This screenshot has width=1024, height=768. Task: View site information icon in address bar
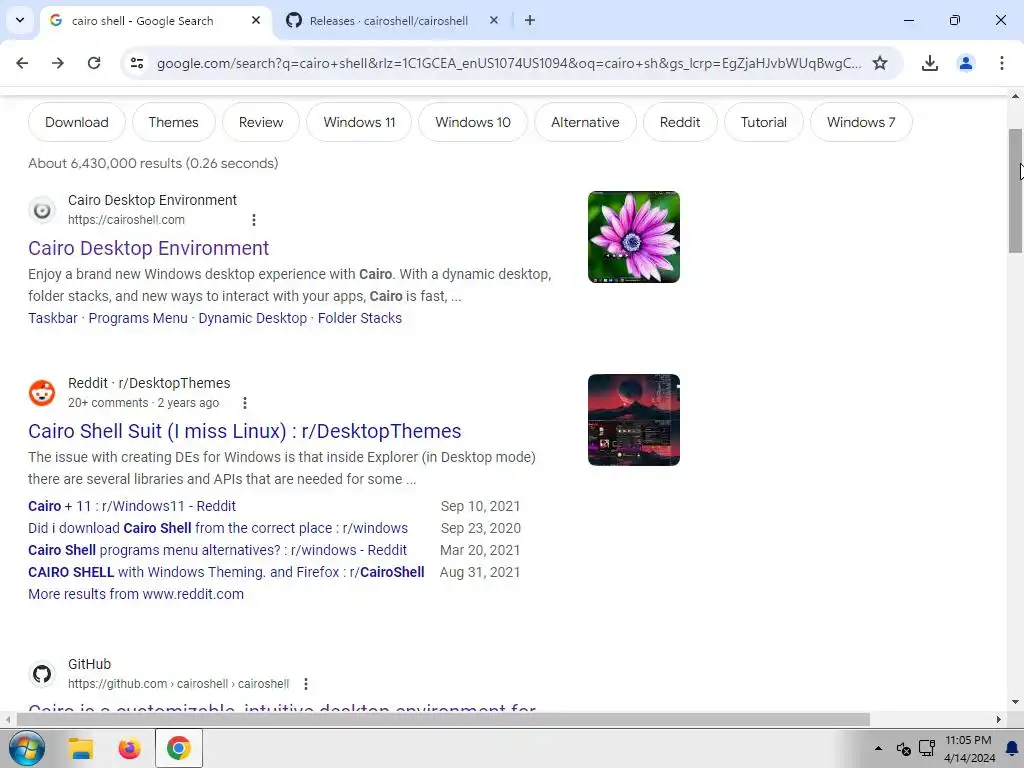coord(136,63)
